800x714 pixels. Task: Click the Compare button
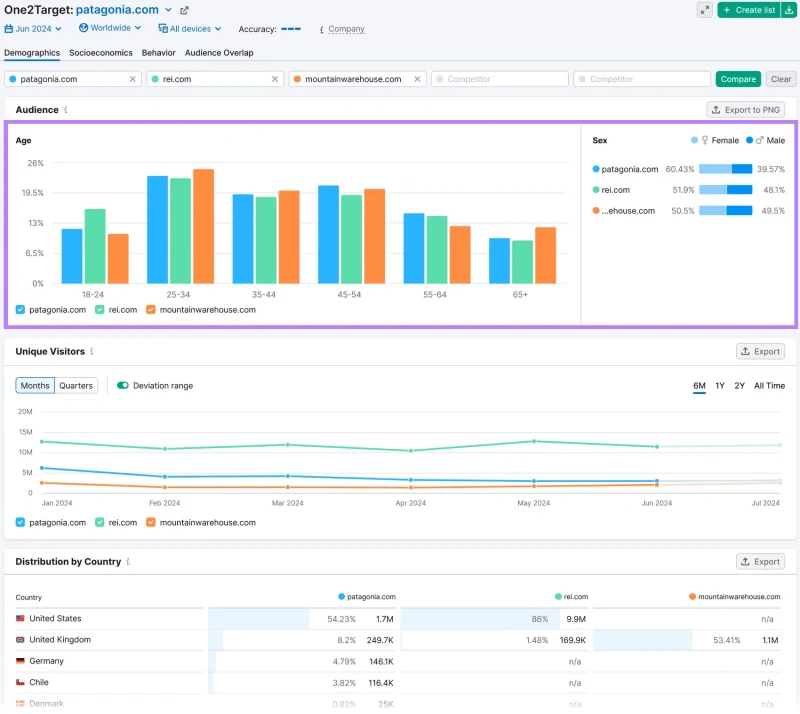pos(738,79)
